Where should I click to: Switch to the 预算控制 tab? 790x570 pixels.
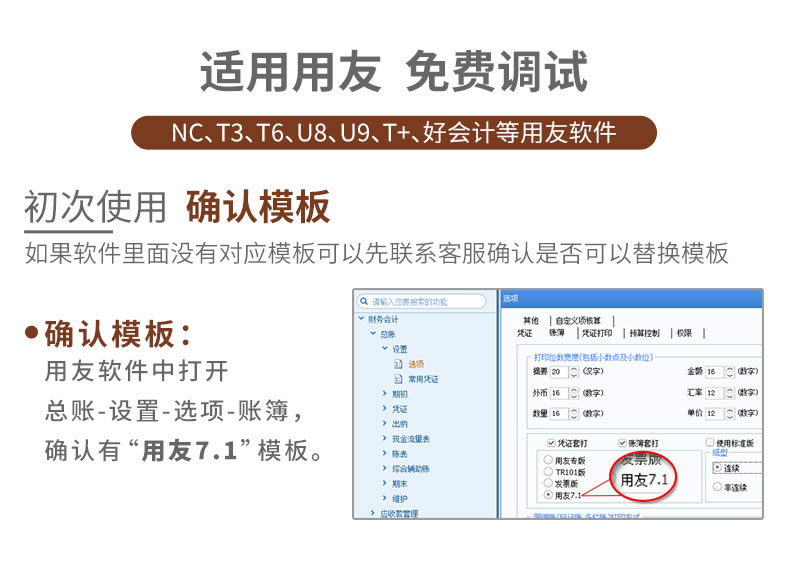[644, 333]
